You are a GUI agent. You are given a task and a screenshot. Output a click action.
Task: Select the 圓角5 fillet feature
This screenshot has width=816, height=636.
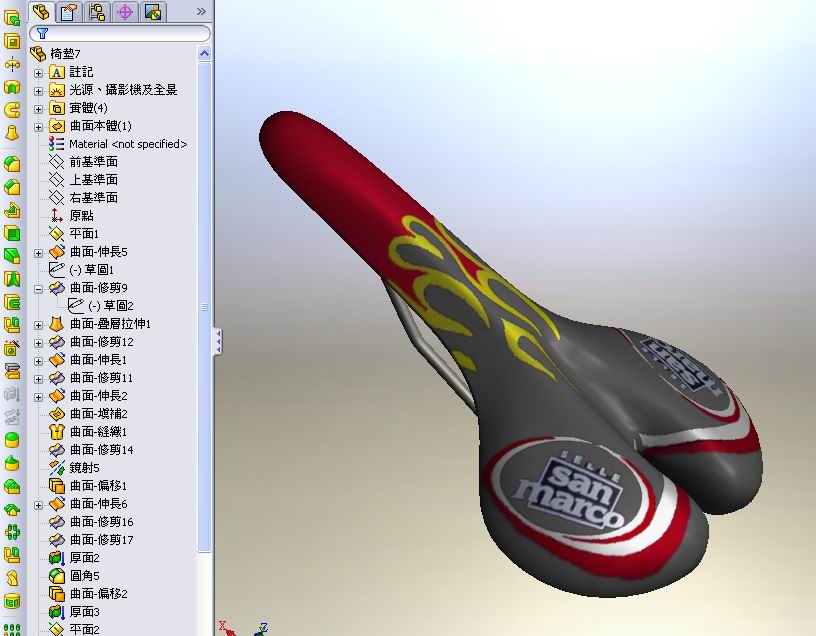(x=74, y=576)
